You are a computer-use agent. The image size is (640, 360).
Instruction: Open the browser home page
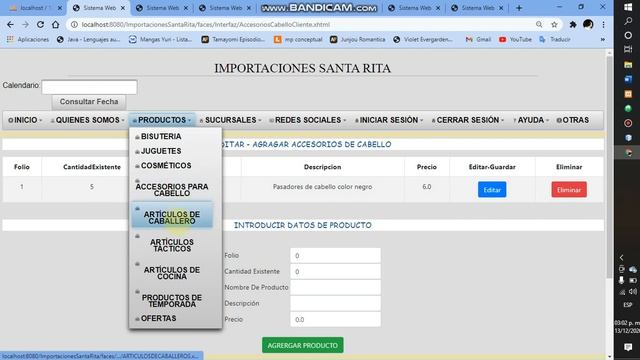pos(56,24)
